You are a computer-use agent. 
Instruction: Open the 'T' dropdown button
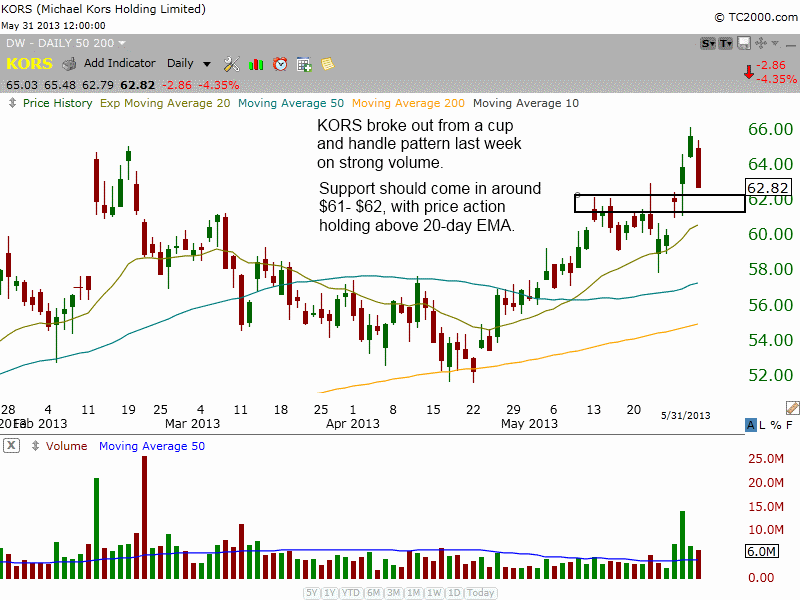click(x=726, y=43)
